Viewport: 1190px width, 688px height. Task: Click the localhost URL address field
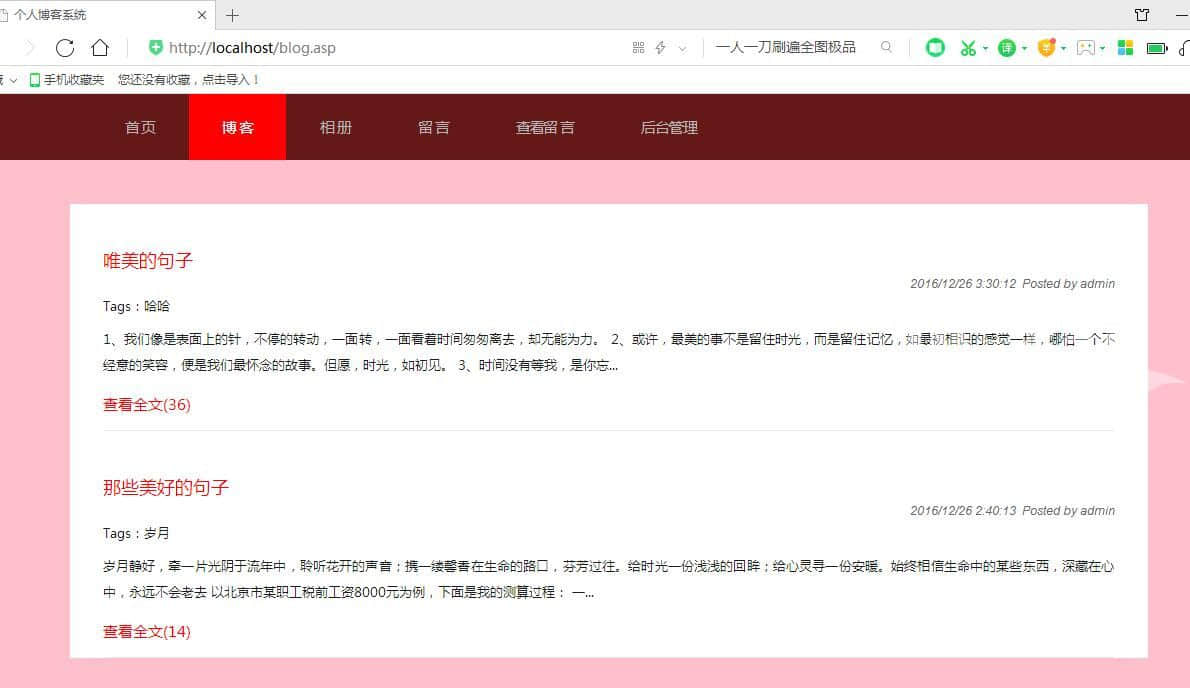pyautogui.click(x=380, y=48)
